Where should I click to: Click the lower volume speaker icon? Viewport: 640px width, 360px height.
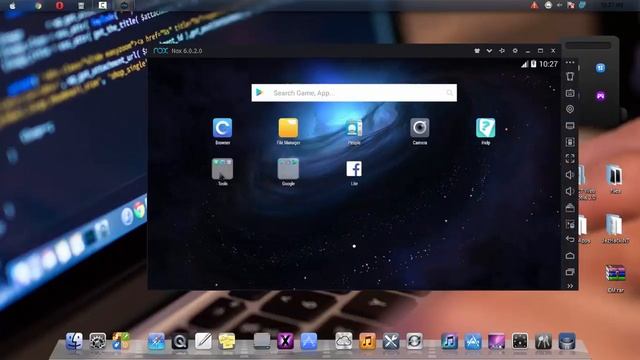[570, 191]
